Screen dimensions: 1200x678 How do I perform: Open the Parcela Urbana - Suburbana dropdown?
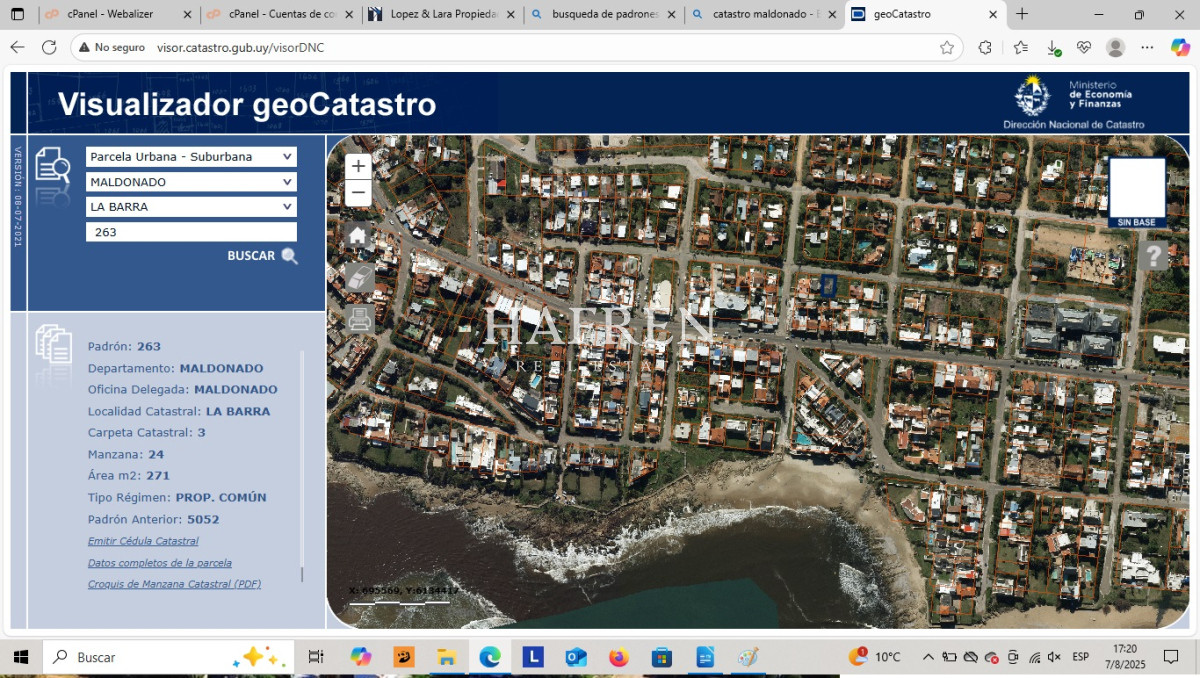[x=191, y=156]
